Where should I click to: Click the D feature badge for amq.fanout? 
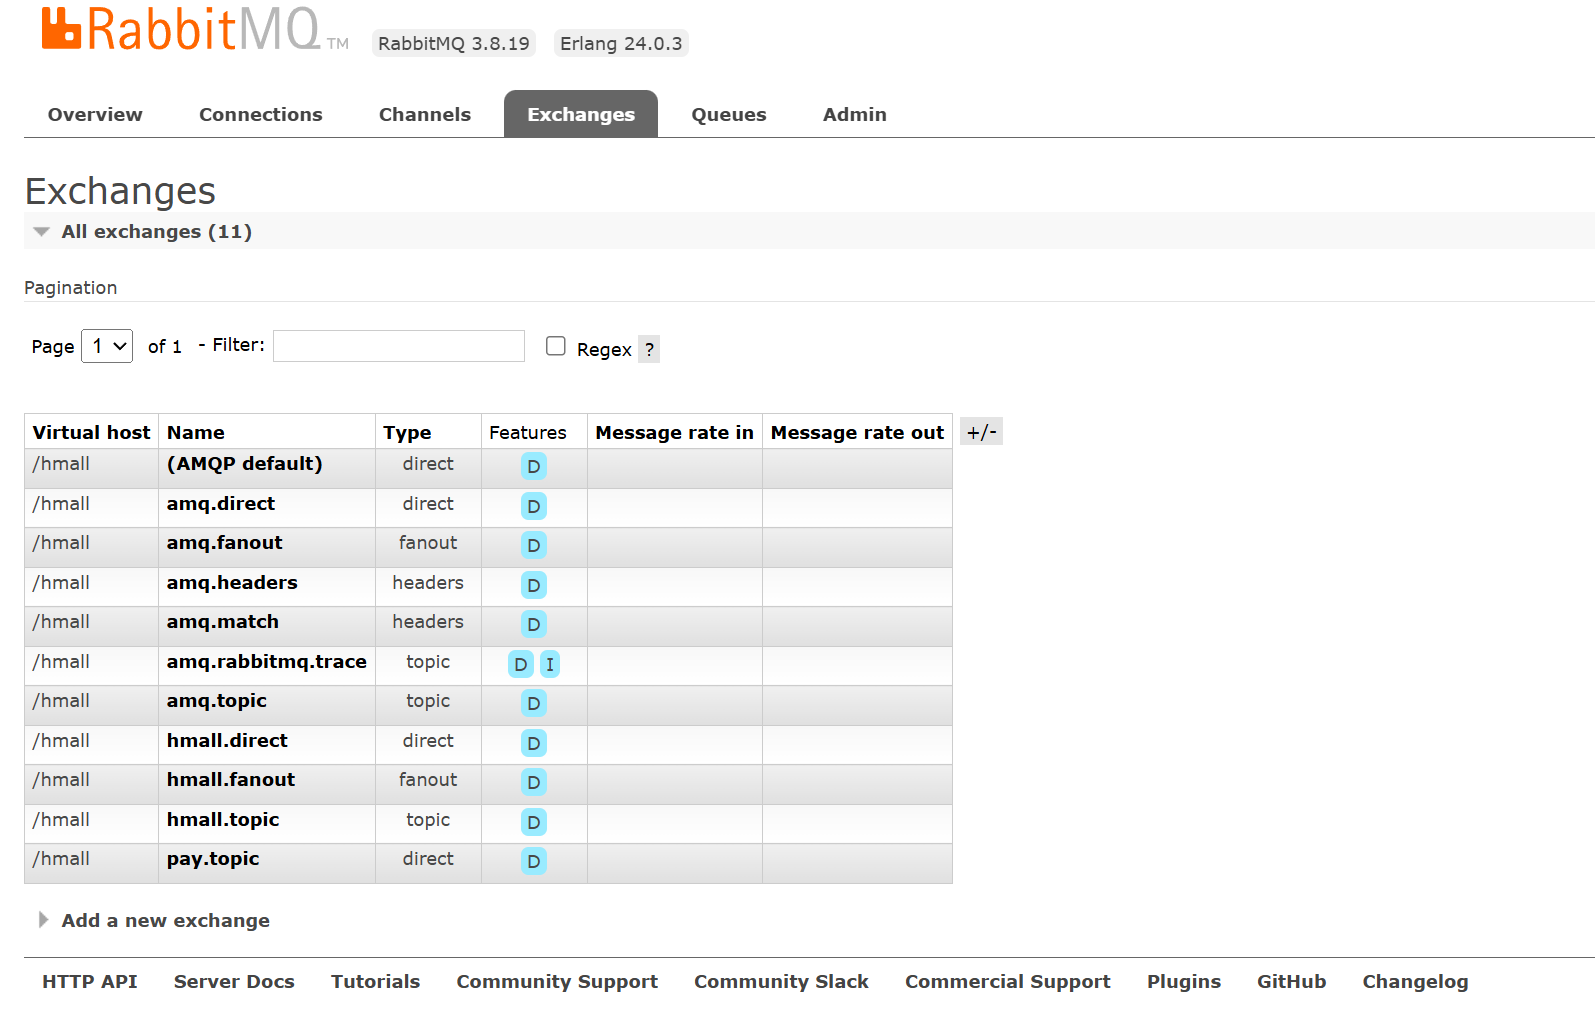534,545
